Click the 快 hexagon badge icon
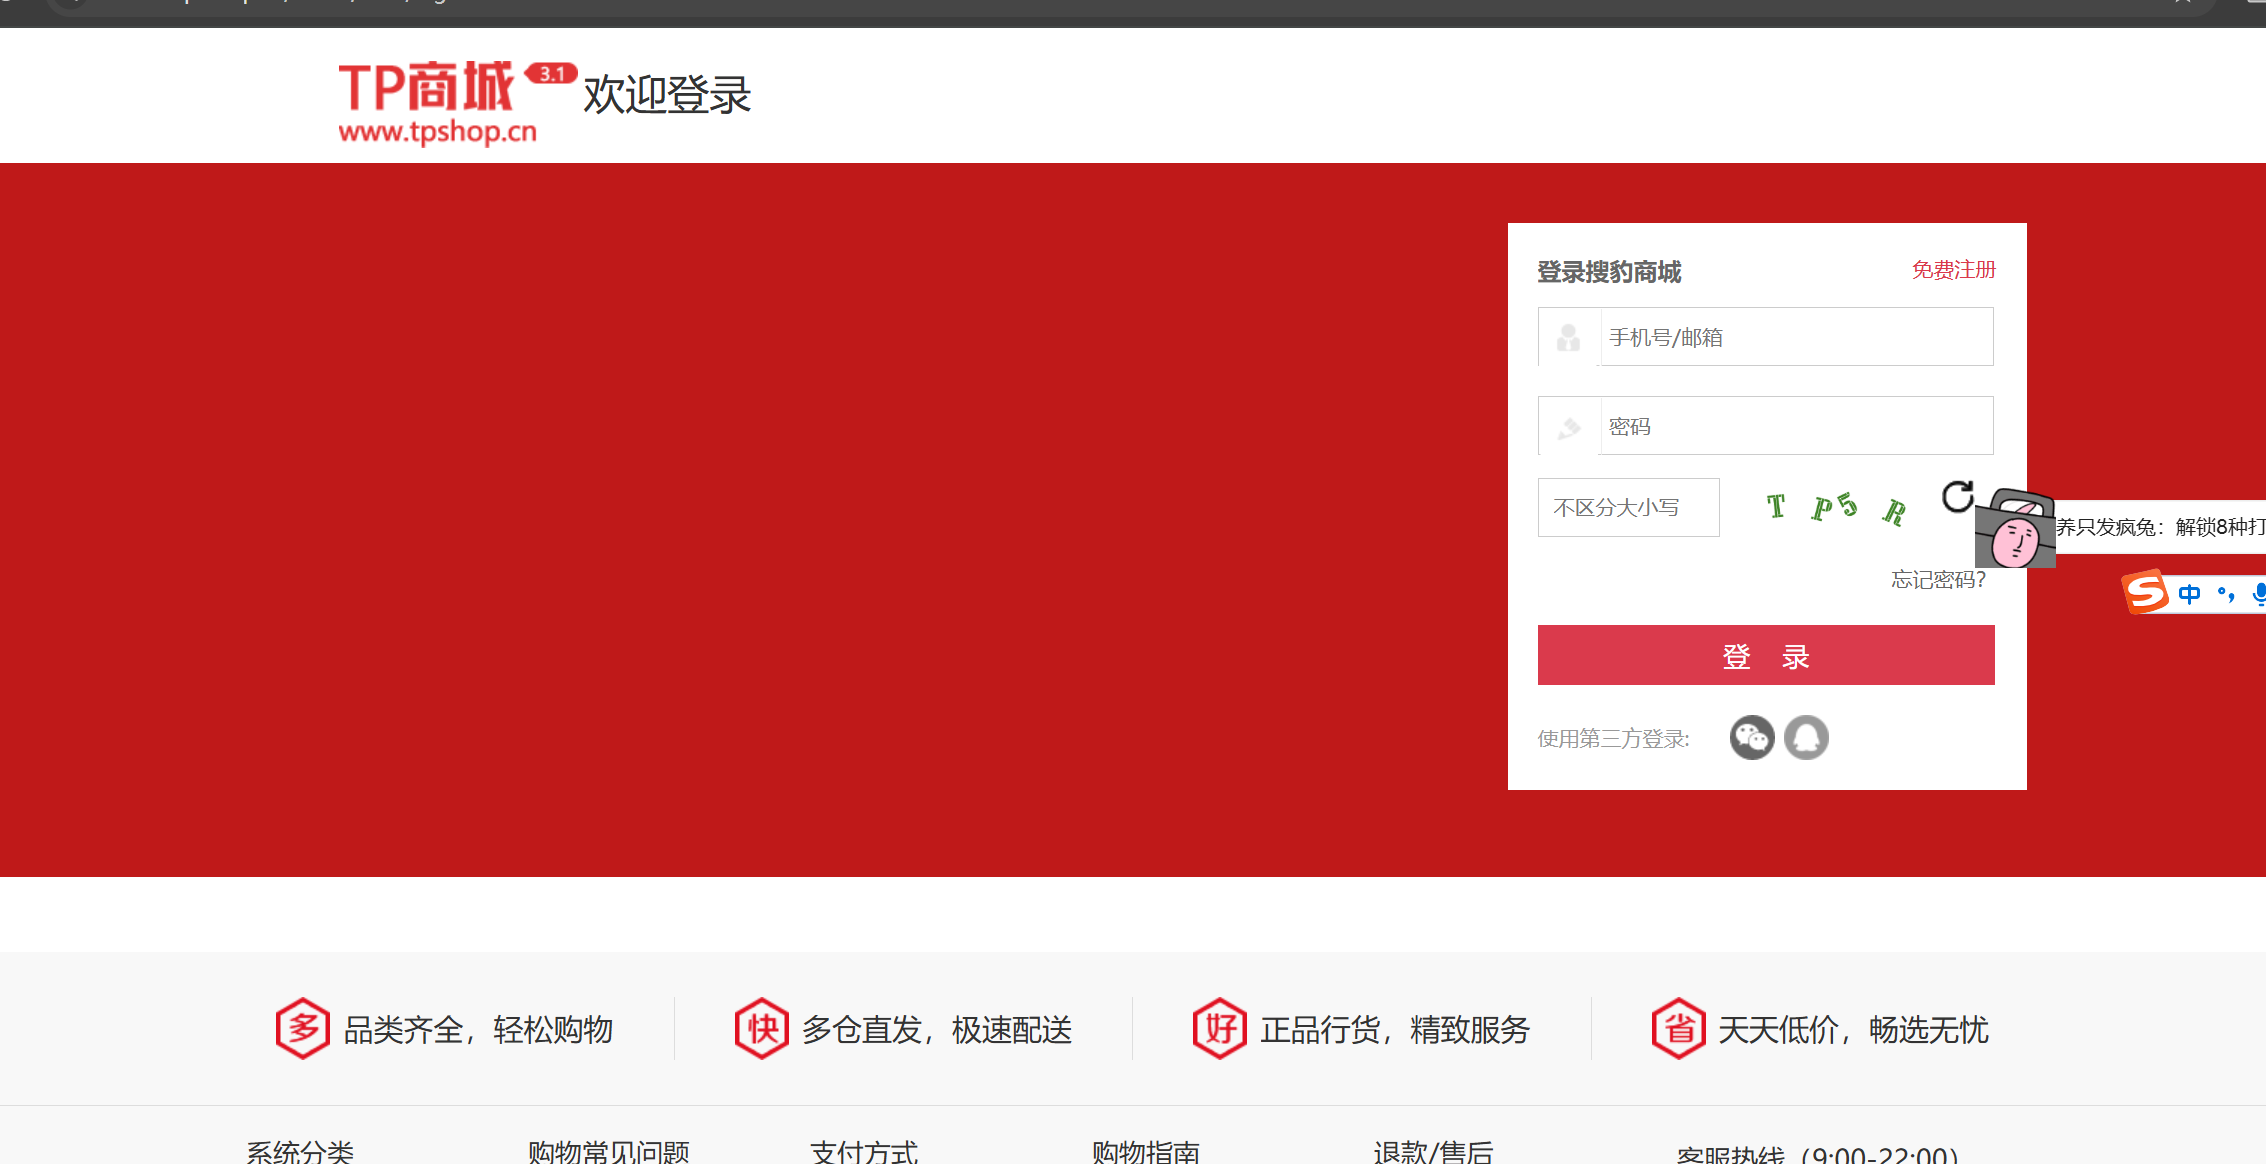 pos(762,1028)
